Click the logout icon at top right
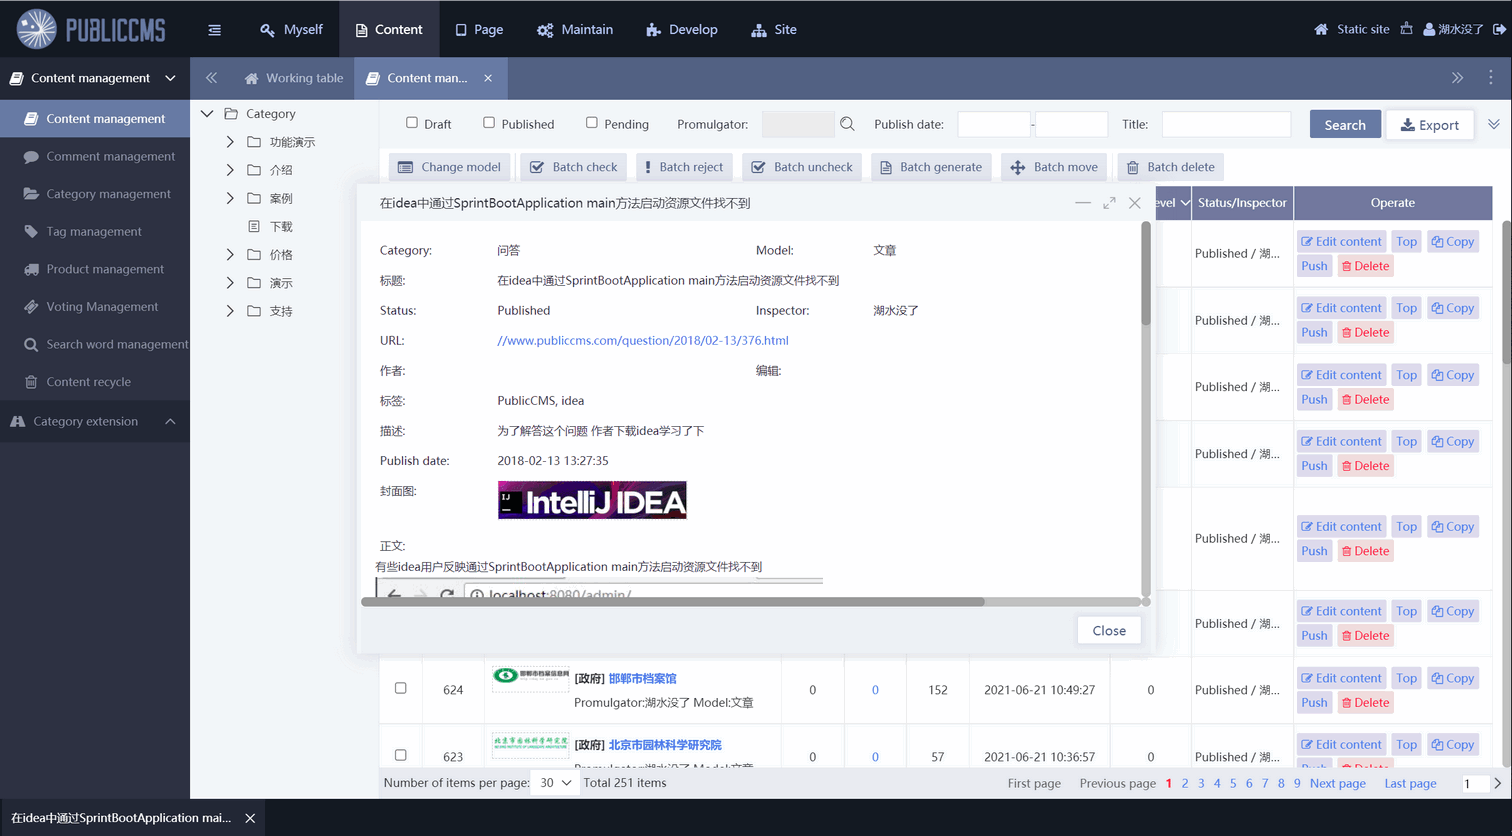The image size is (1512, 836). pos(1499,29)
